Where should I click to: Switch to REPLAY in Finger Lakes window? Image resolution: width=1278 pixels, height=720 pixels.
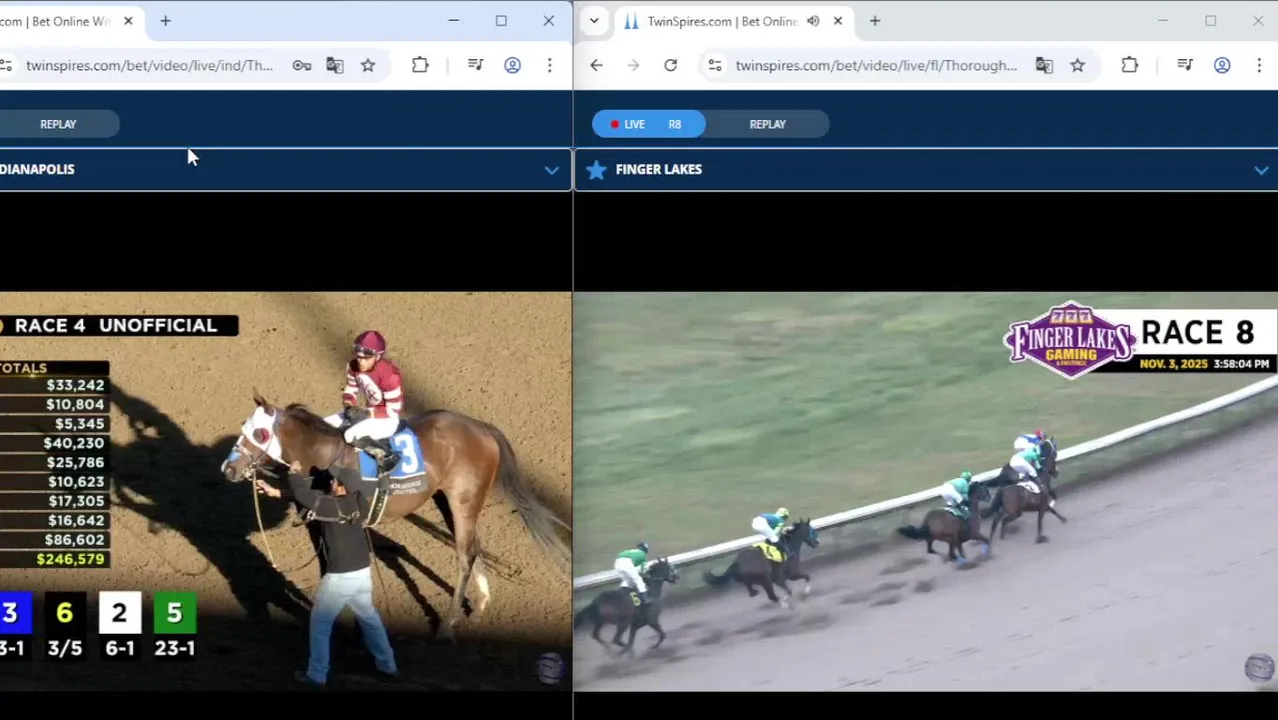[x=768, y=124]
